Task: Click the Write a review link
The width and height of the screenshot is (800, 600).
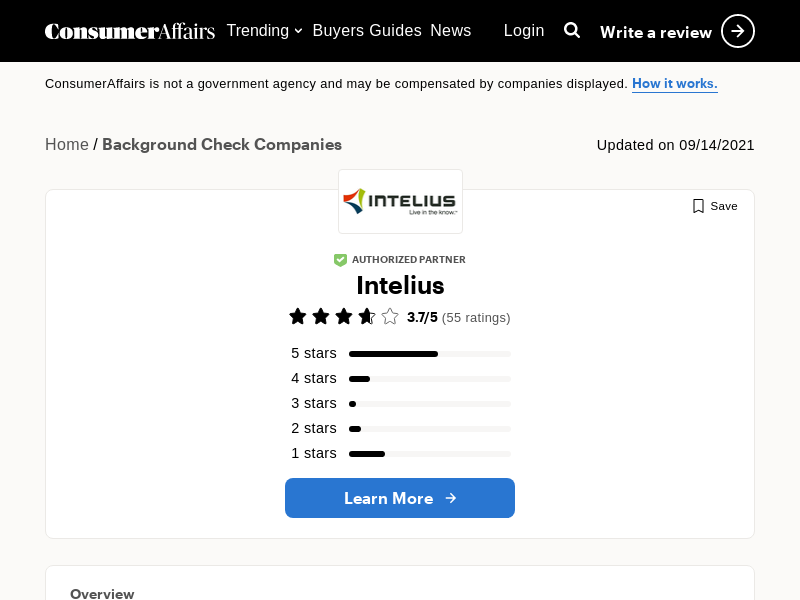Action: click(656, 32)
